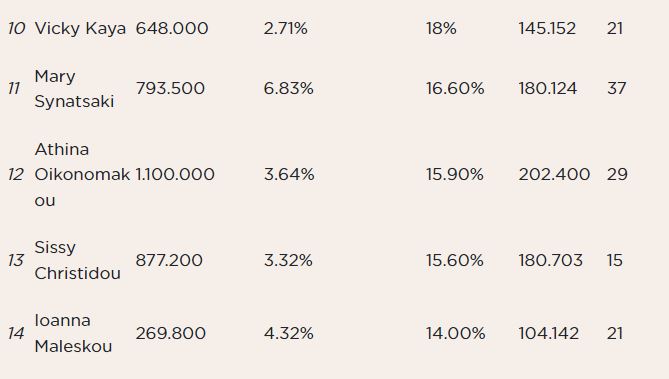669x379 pixels.
Task: Select the Sissy Christidou cell
Action: point(77,260)
